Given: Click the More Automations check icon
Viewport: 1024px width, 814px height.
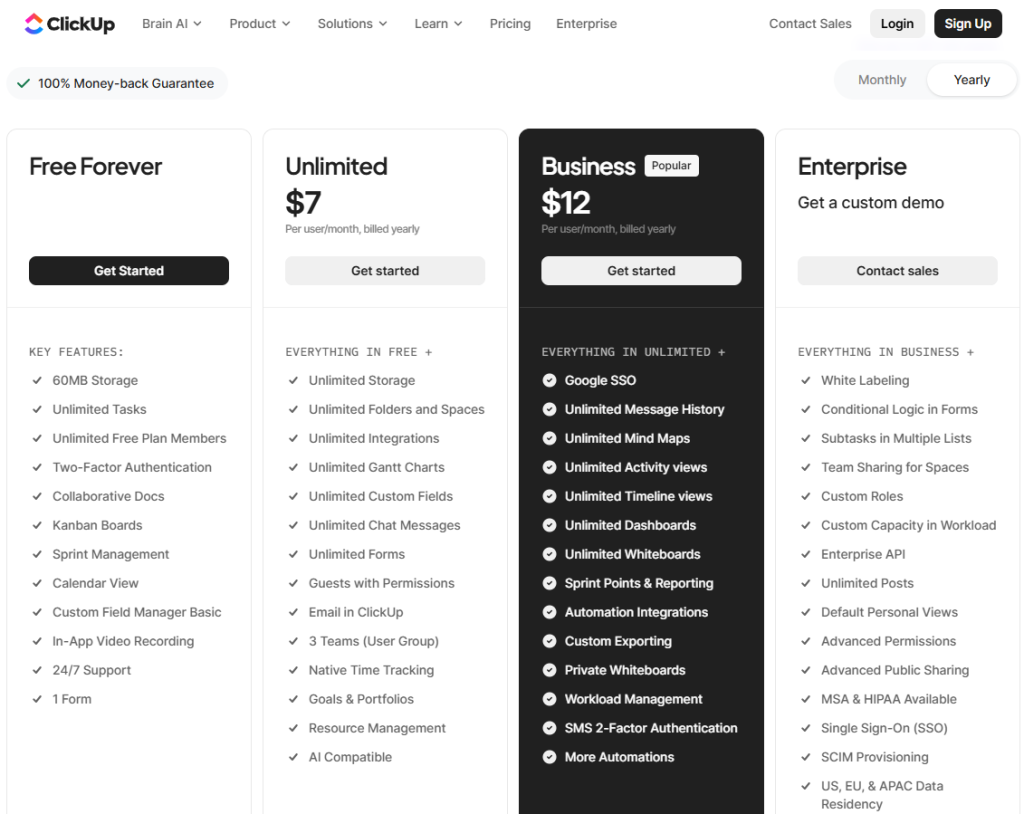Looking at the screenshot, I should click(549, 757).
